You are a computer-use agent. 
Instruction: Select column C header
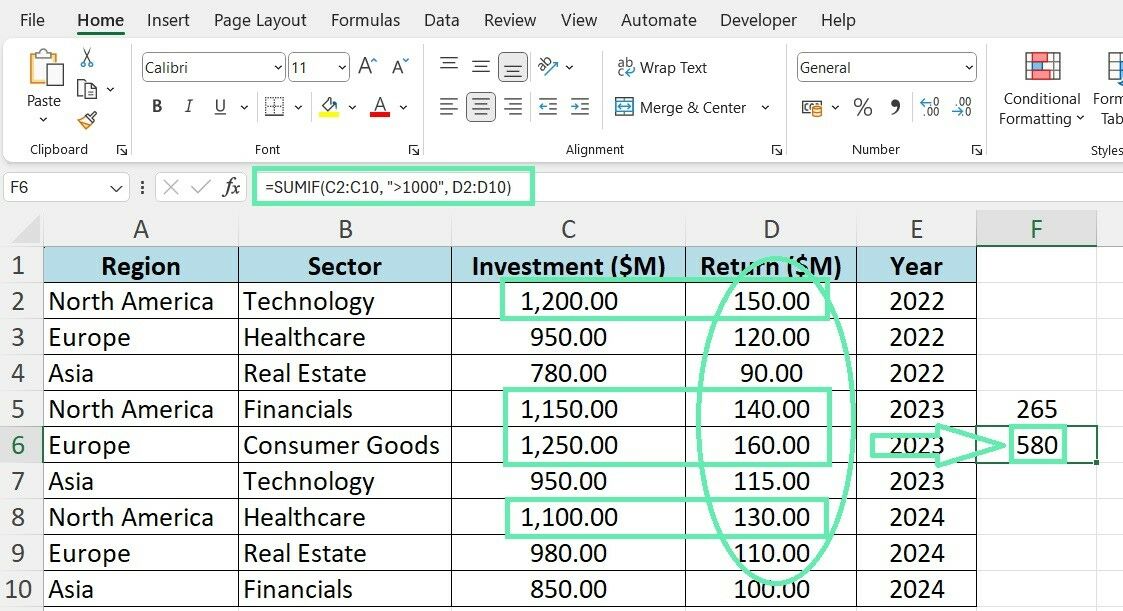coord(569,229)
